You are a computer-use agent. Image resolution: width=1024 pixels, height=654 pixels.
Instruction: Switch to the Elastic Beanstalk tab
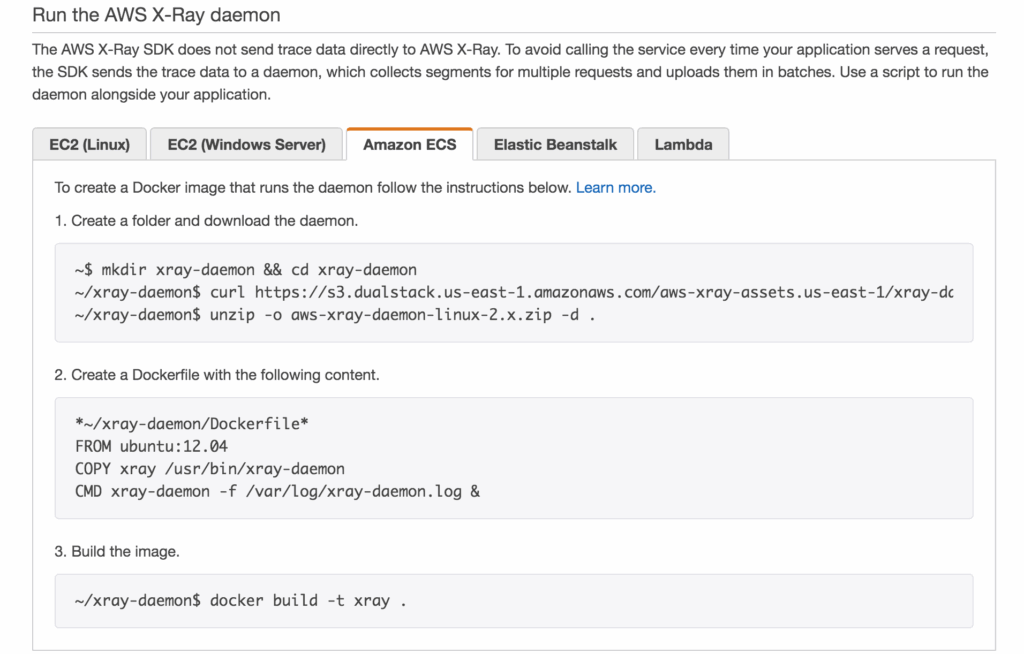[x=555, y=144]
